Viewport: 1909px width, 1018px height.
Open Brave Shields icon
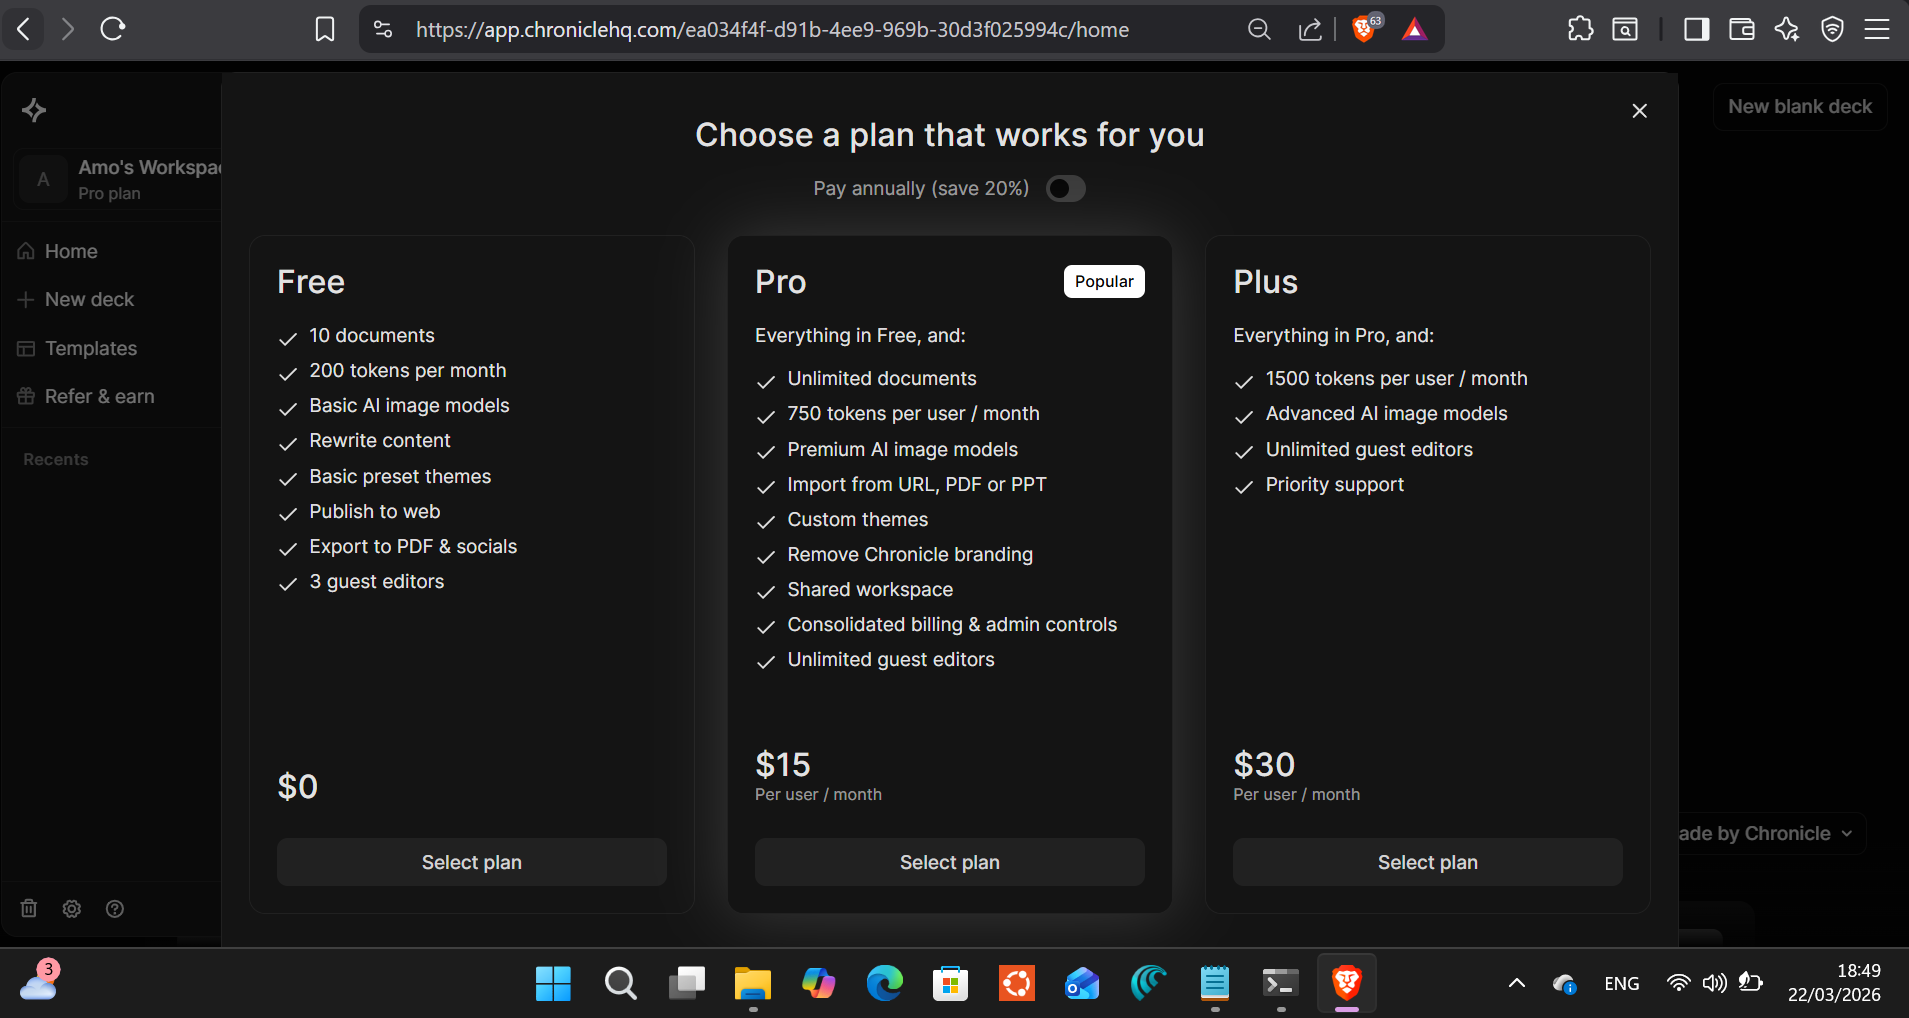(x=1364, y=28)
